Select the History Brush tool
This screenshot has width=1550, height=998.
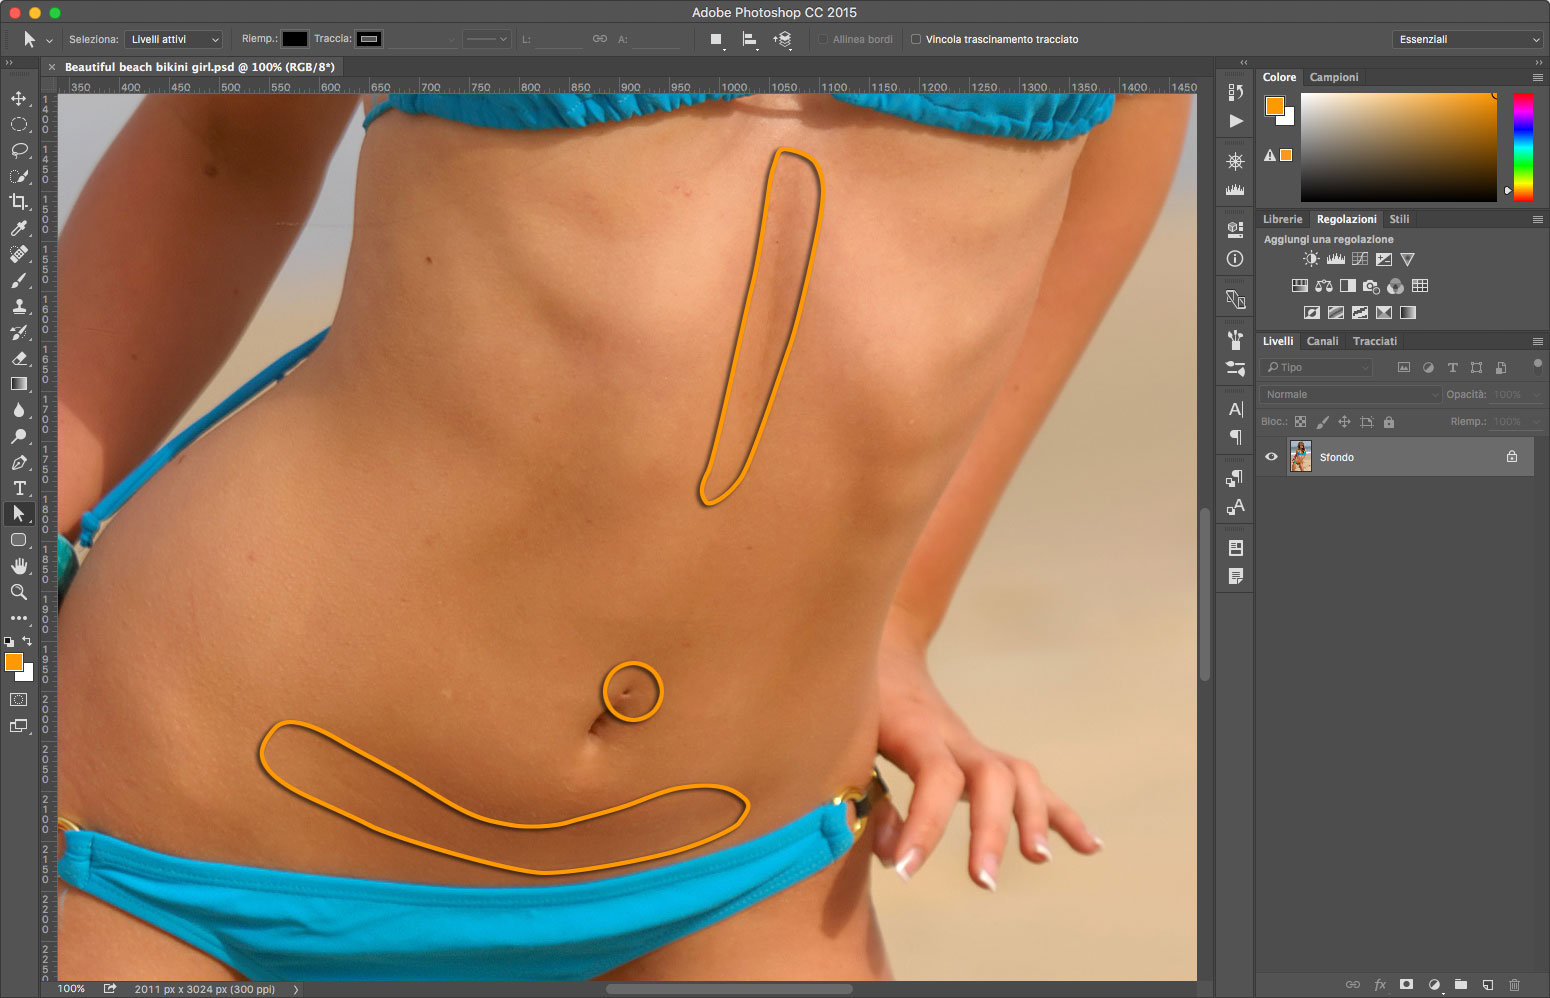tap(18, 332)
